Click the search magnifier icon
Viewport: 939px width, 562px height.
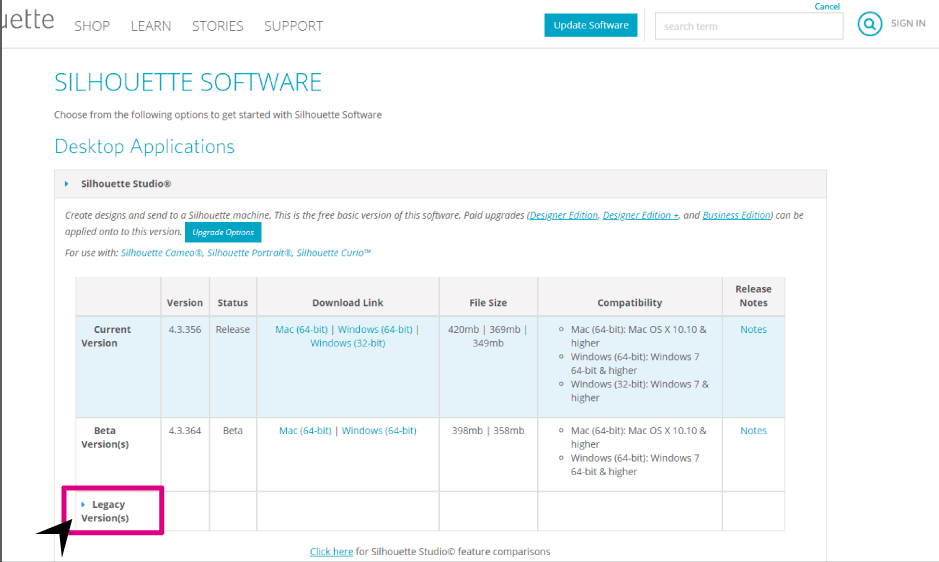(870, 25)
